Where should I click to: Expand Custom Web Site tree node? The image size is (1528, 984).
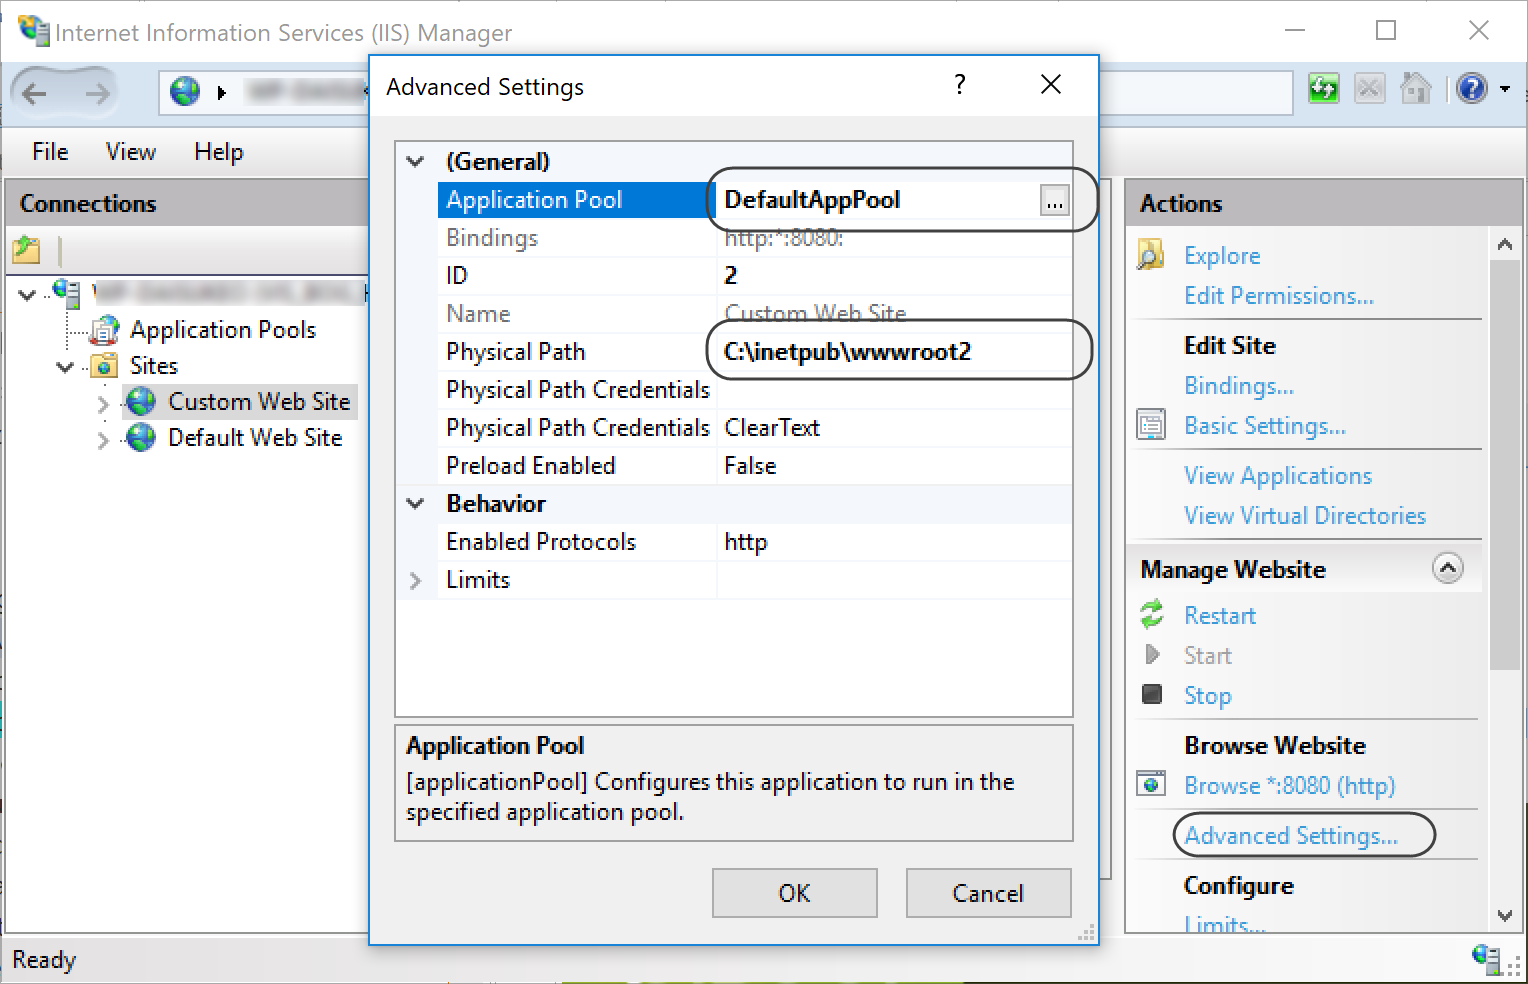tap(103, 404)
